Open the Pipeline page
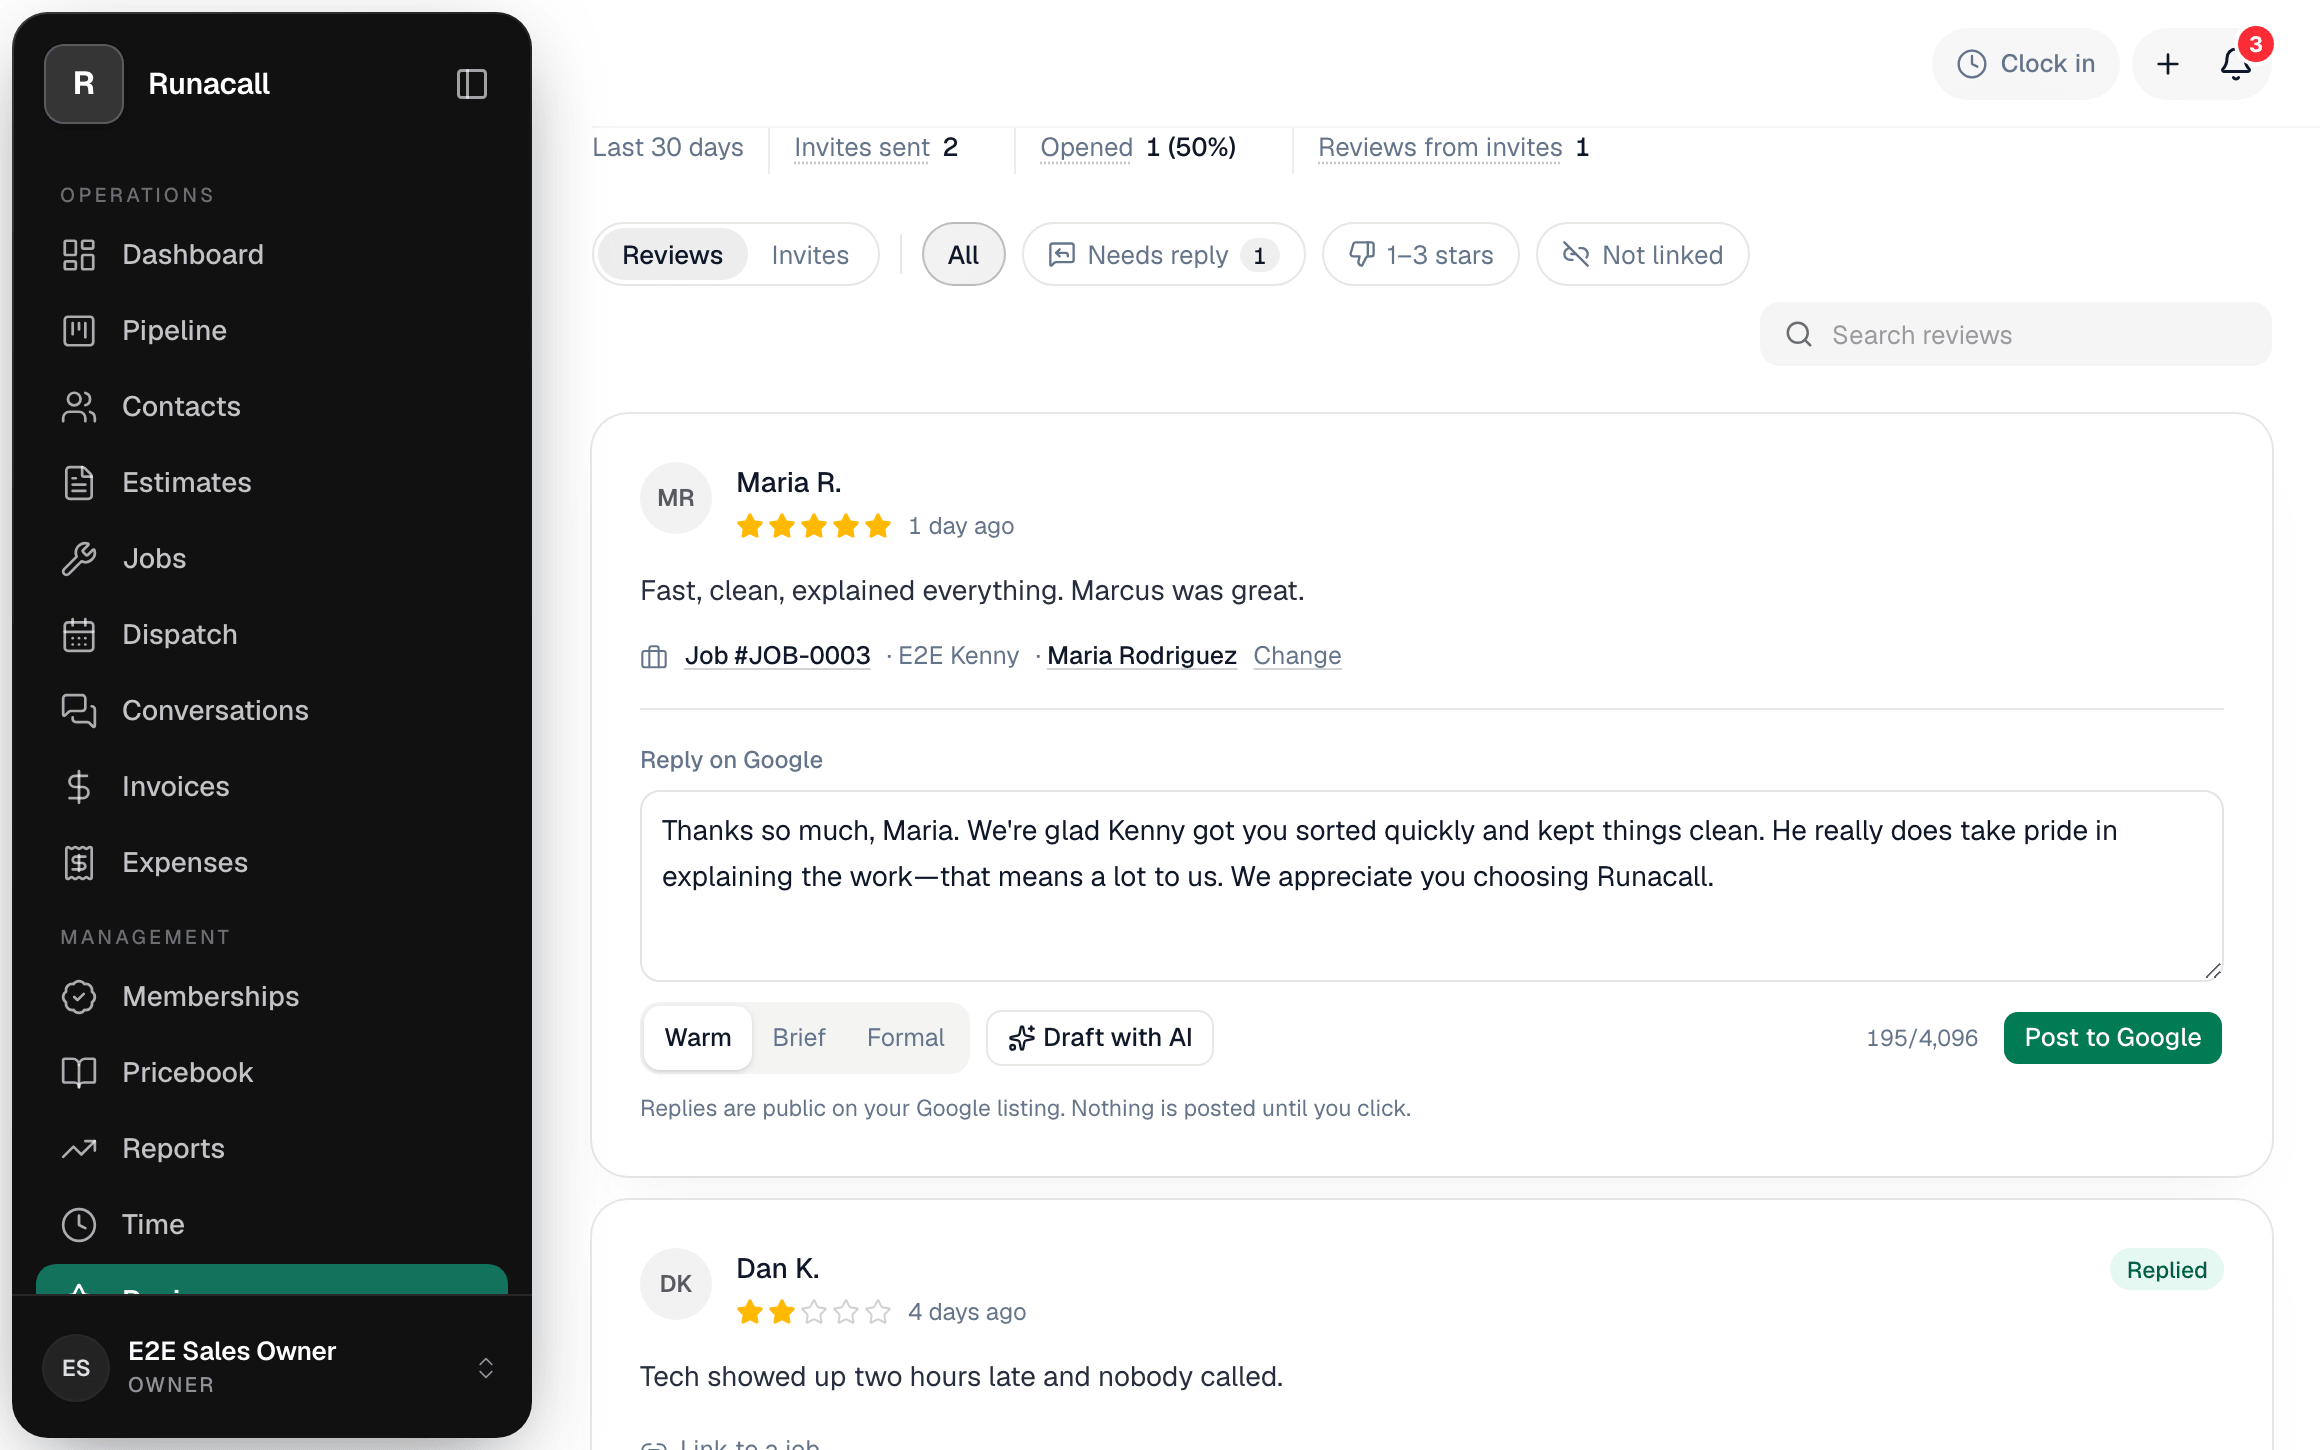This screenshot has height=1450, width=2320. [271, 330]
